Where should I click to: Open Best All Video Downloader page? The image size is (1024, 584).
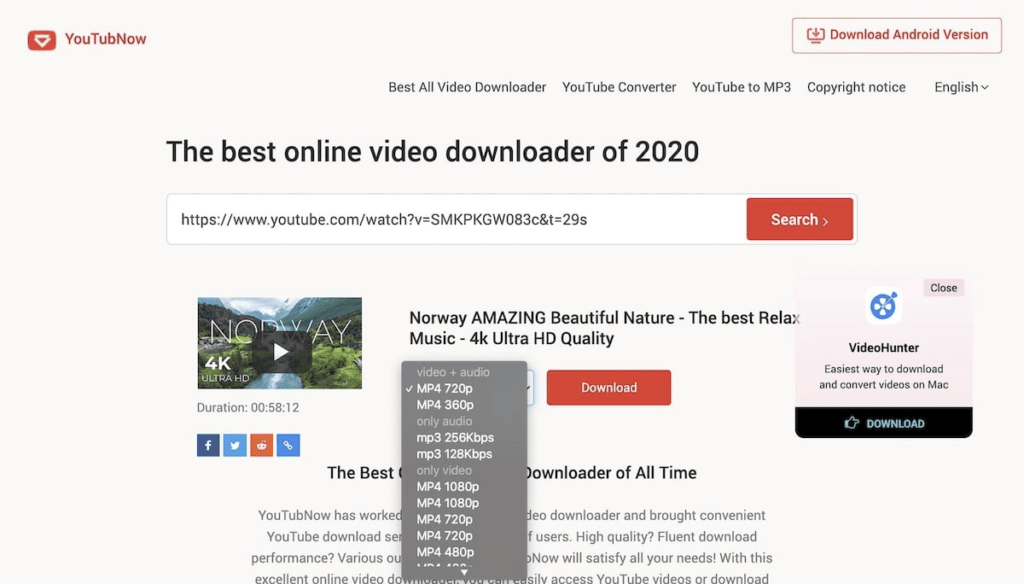coord(467,87)
